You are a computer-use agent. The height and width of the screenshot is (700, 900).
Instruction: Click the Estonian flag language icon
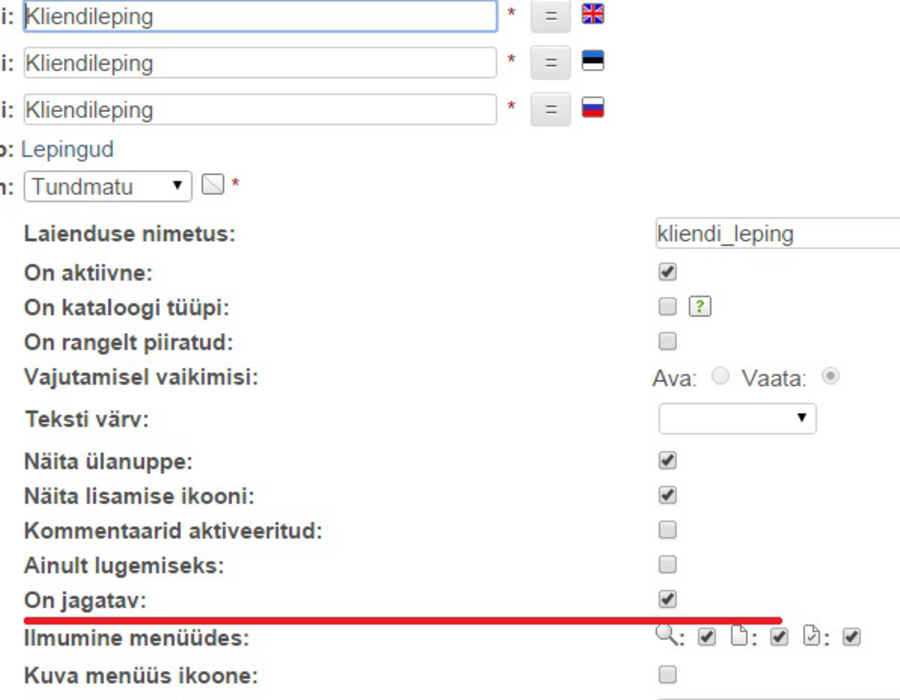(593, 60)
